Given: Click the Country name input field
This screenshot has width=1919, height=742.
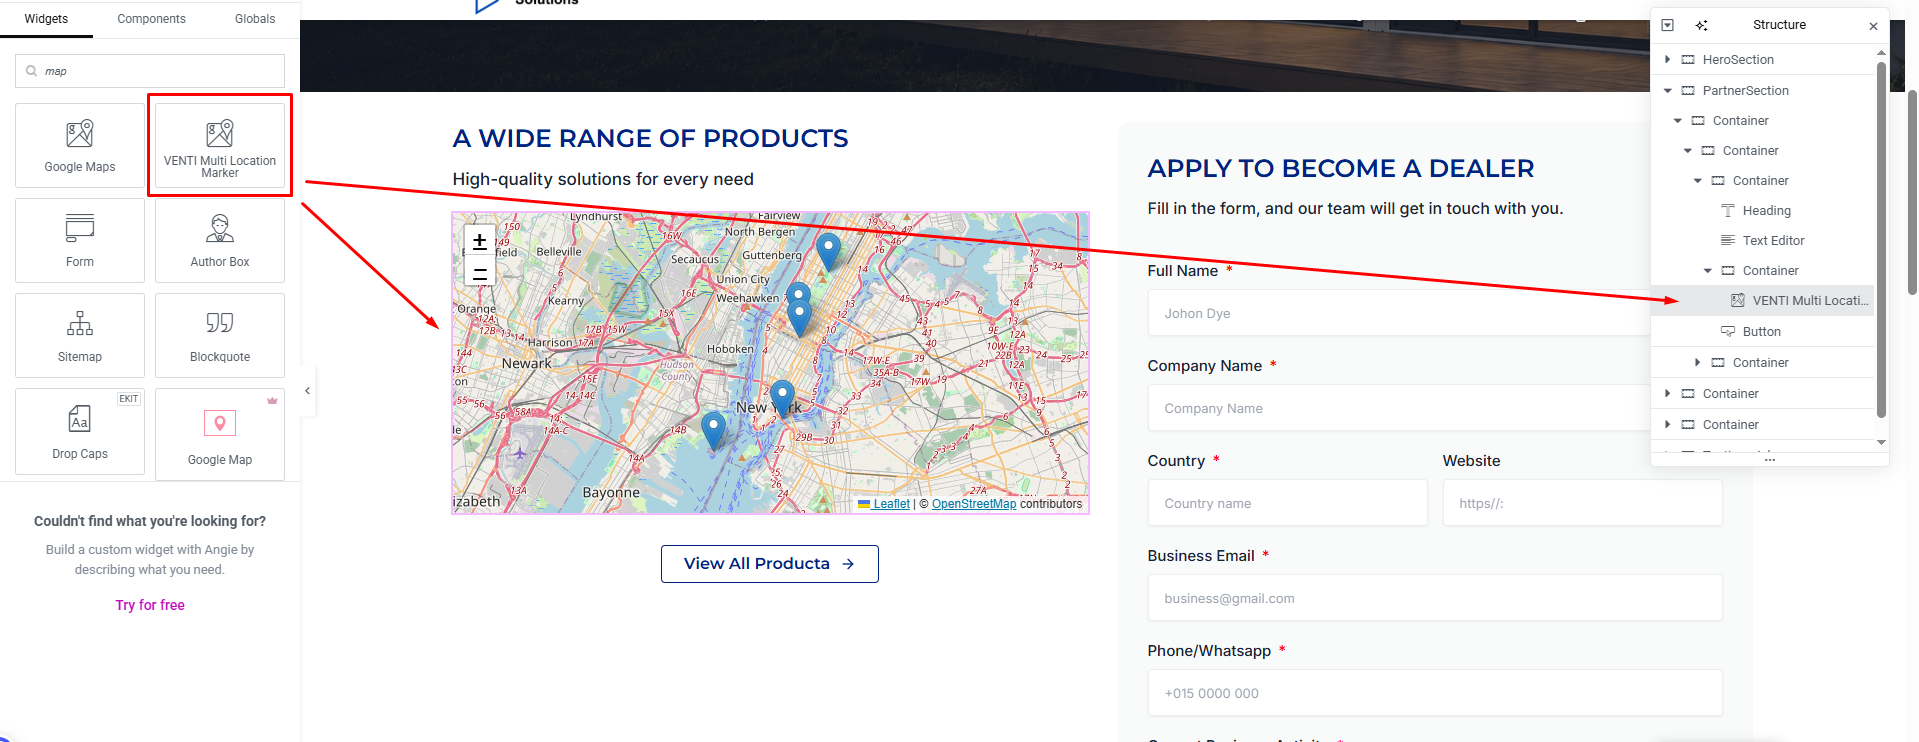Looking at the screenshot, I should [1287, 503].
